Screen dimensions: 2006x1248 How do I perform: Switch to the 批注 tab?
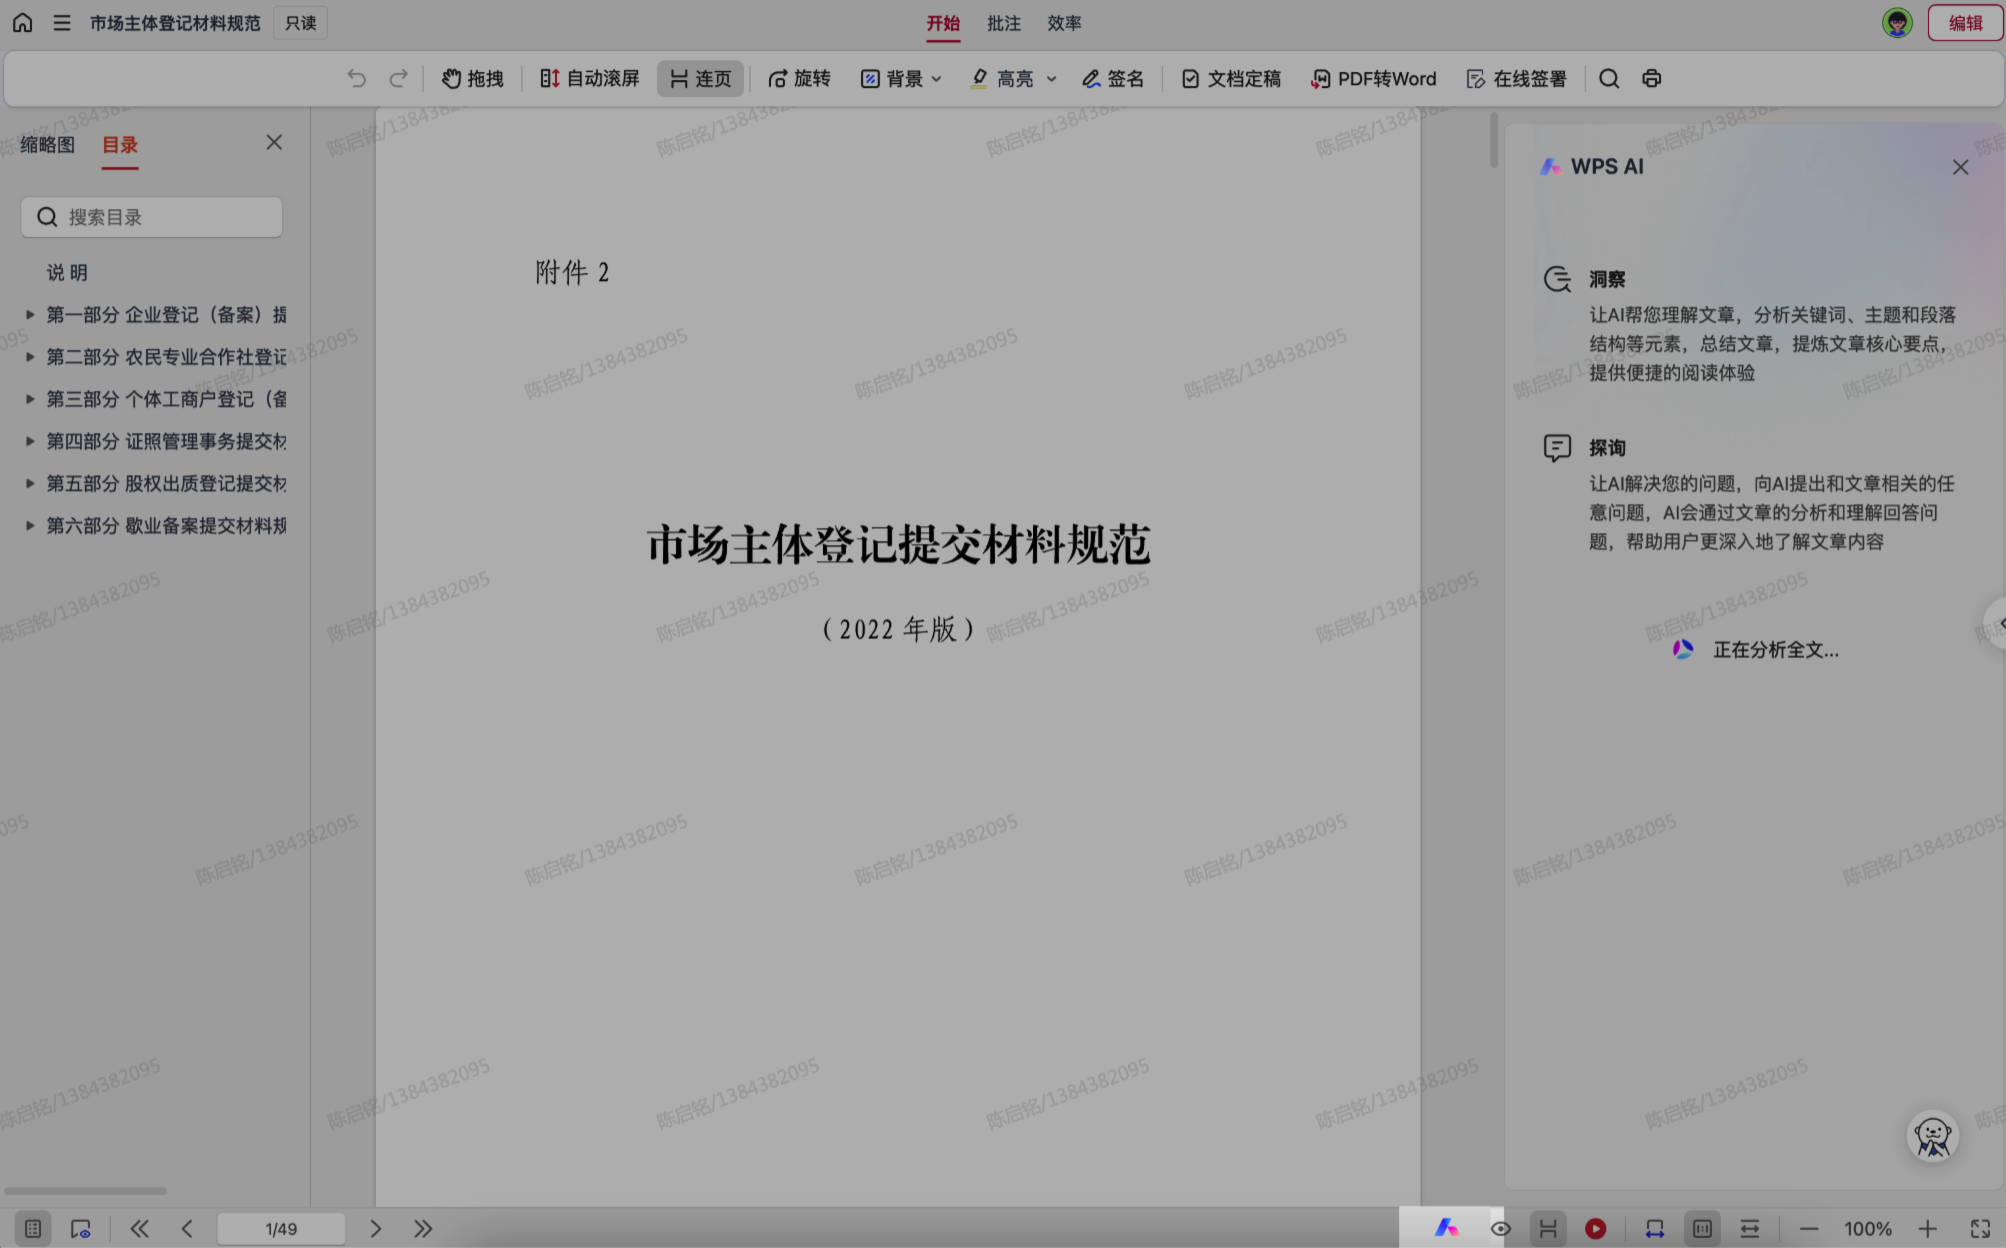pyautogui.click(x=1003, y=23)
